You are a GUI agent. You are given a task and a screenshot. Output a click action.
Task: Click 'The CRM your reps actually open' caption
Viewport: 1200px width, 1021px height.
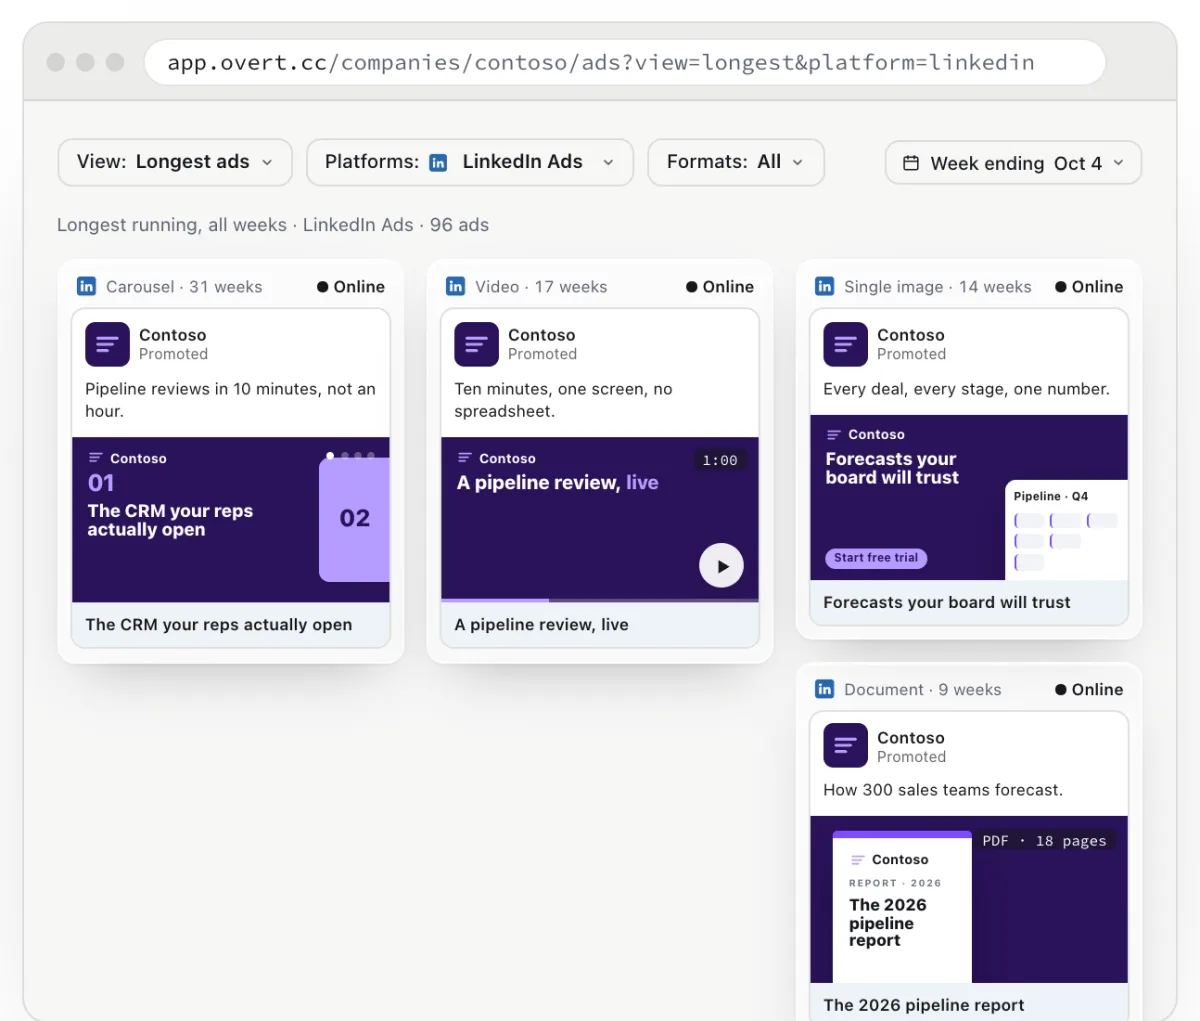[219, 625]
